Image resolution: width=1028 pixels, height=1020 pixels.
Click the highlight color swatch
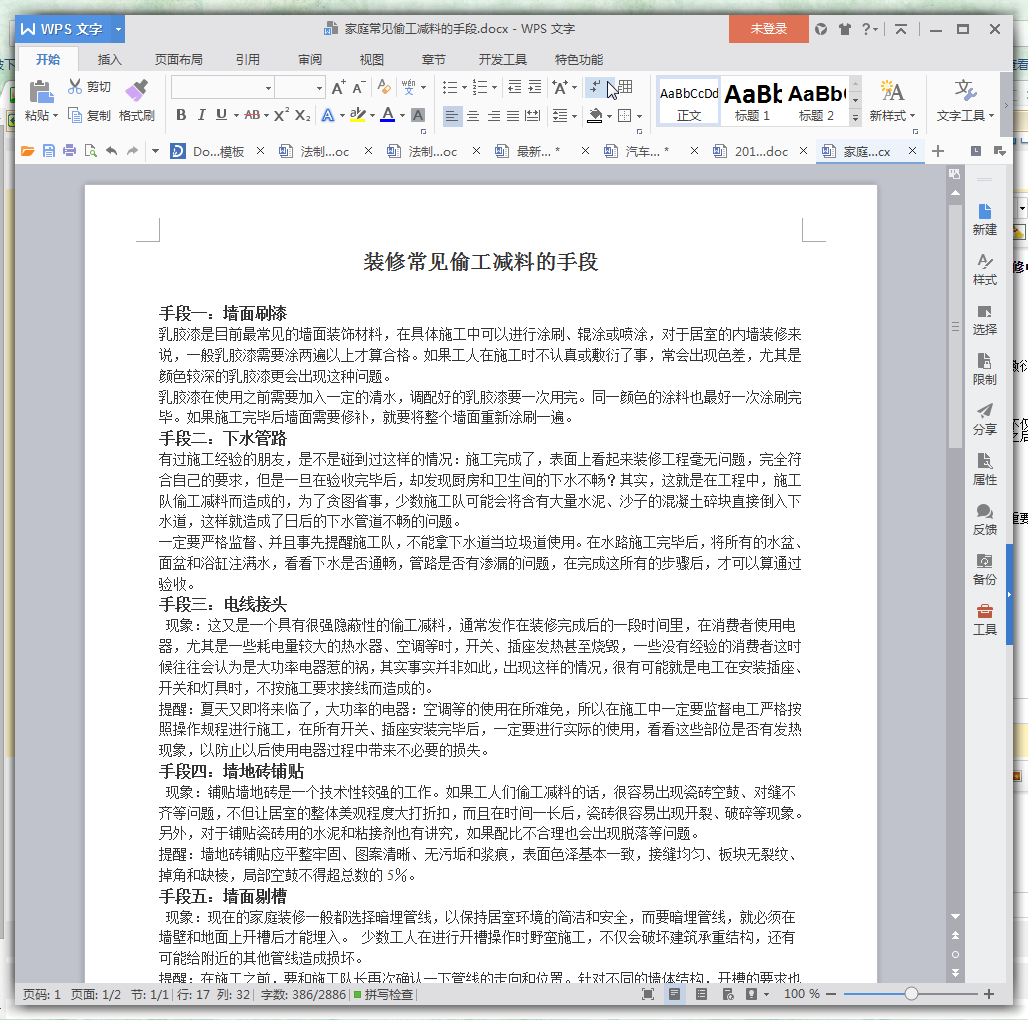click(357, 115)
